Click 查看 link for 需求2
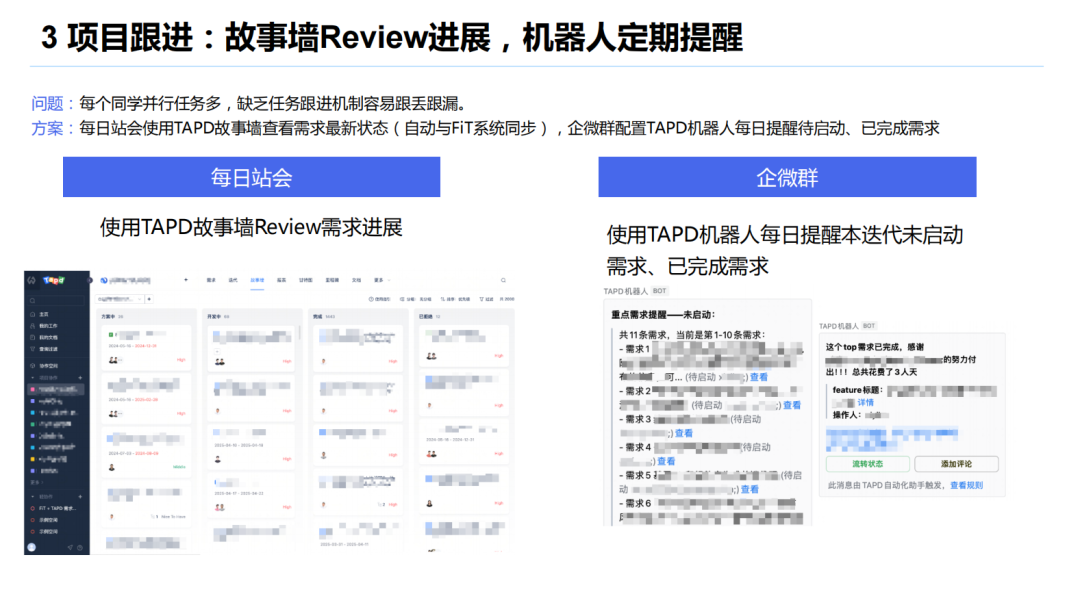Viewport: 1080px width, 605px height. click(x=792, y=405)
